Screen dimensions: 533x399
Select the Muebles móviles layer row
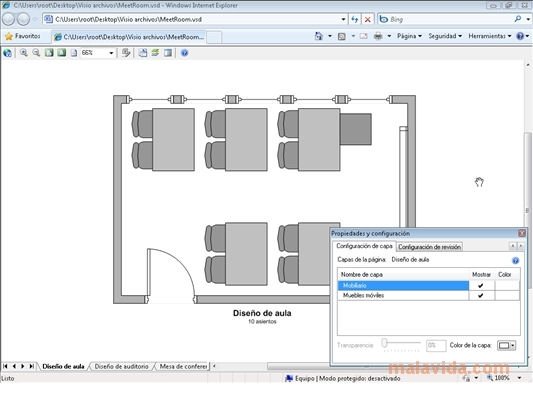(403, 295)
